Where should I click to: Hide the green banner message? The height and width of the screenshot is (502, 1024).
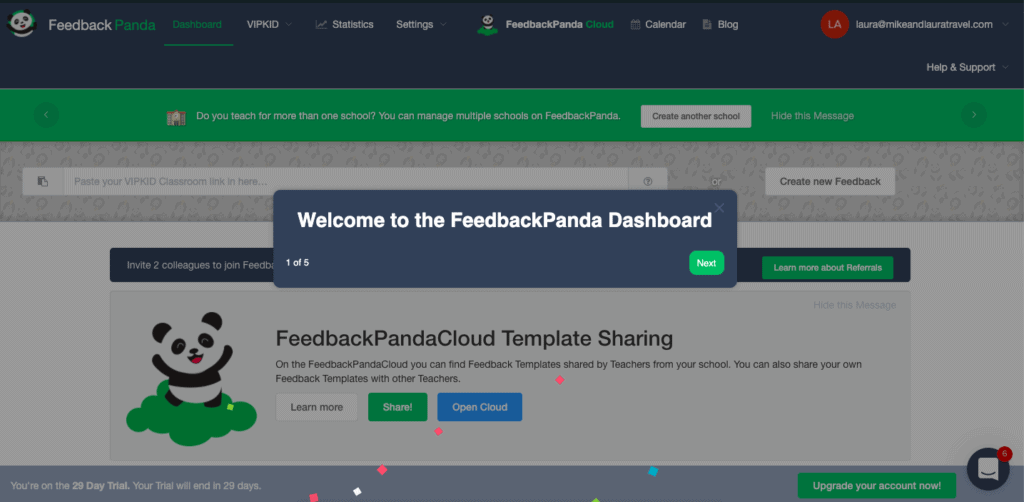812,116
